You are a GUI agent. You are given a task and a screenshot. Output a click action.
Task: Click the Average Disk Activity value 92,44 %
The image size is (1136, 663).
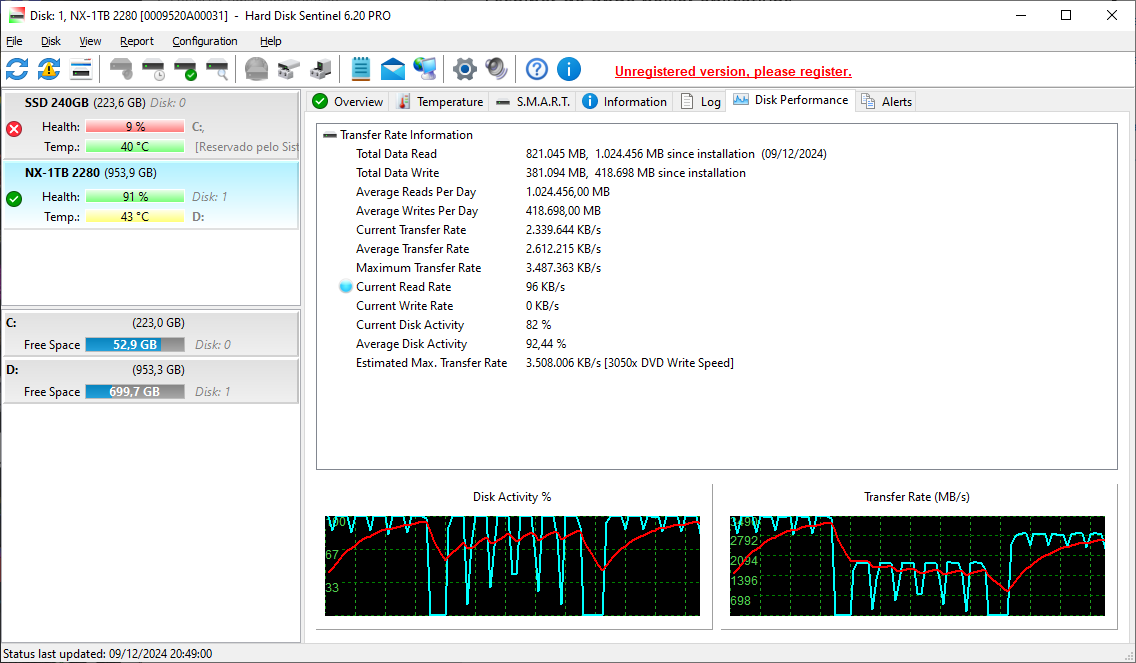546,344
